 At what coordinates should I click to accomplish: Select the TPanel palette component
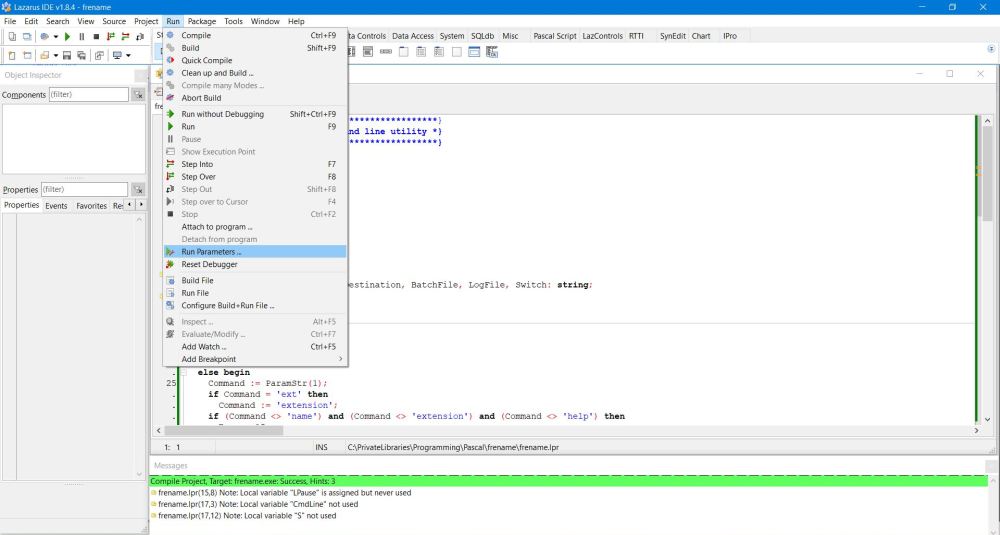457,52
